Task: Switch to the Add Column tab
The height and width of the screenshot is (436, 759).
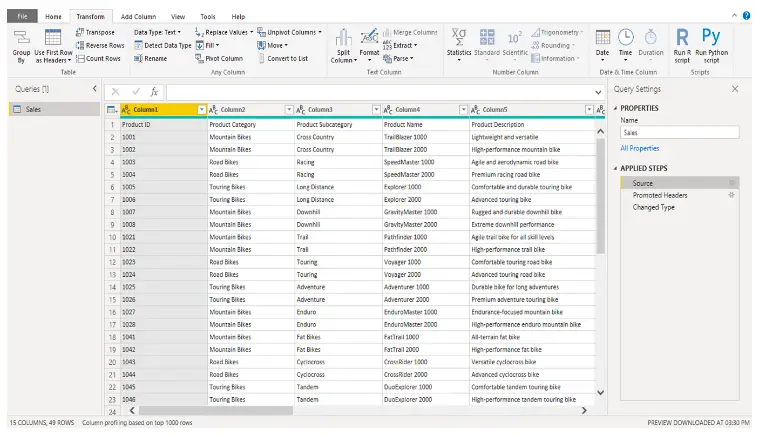Action: [x=138, y=17]
